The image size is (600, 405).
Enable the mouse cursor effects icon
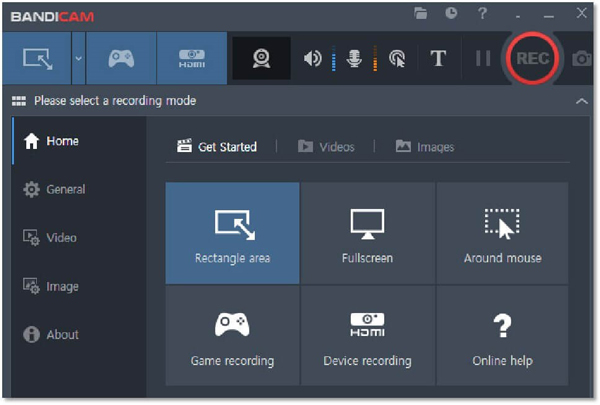tap(396, 59)
